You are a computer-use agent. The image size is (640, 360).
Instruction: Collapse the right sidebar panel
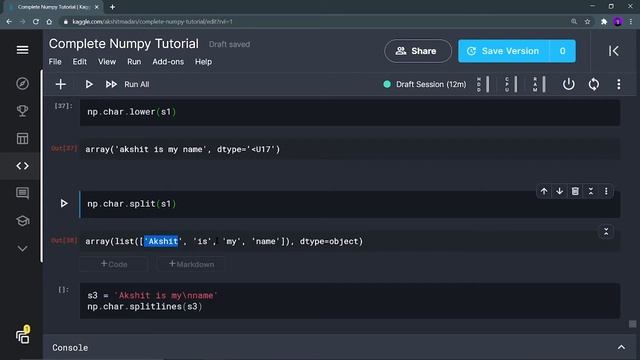[613, 51]
